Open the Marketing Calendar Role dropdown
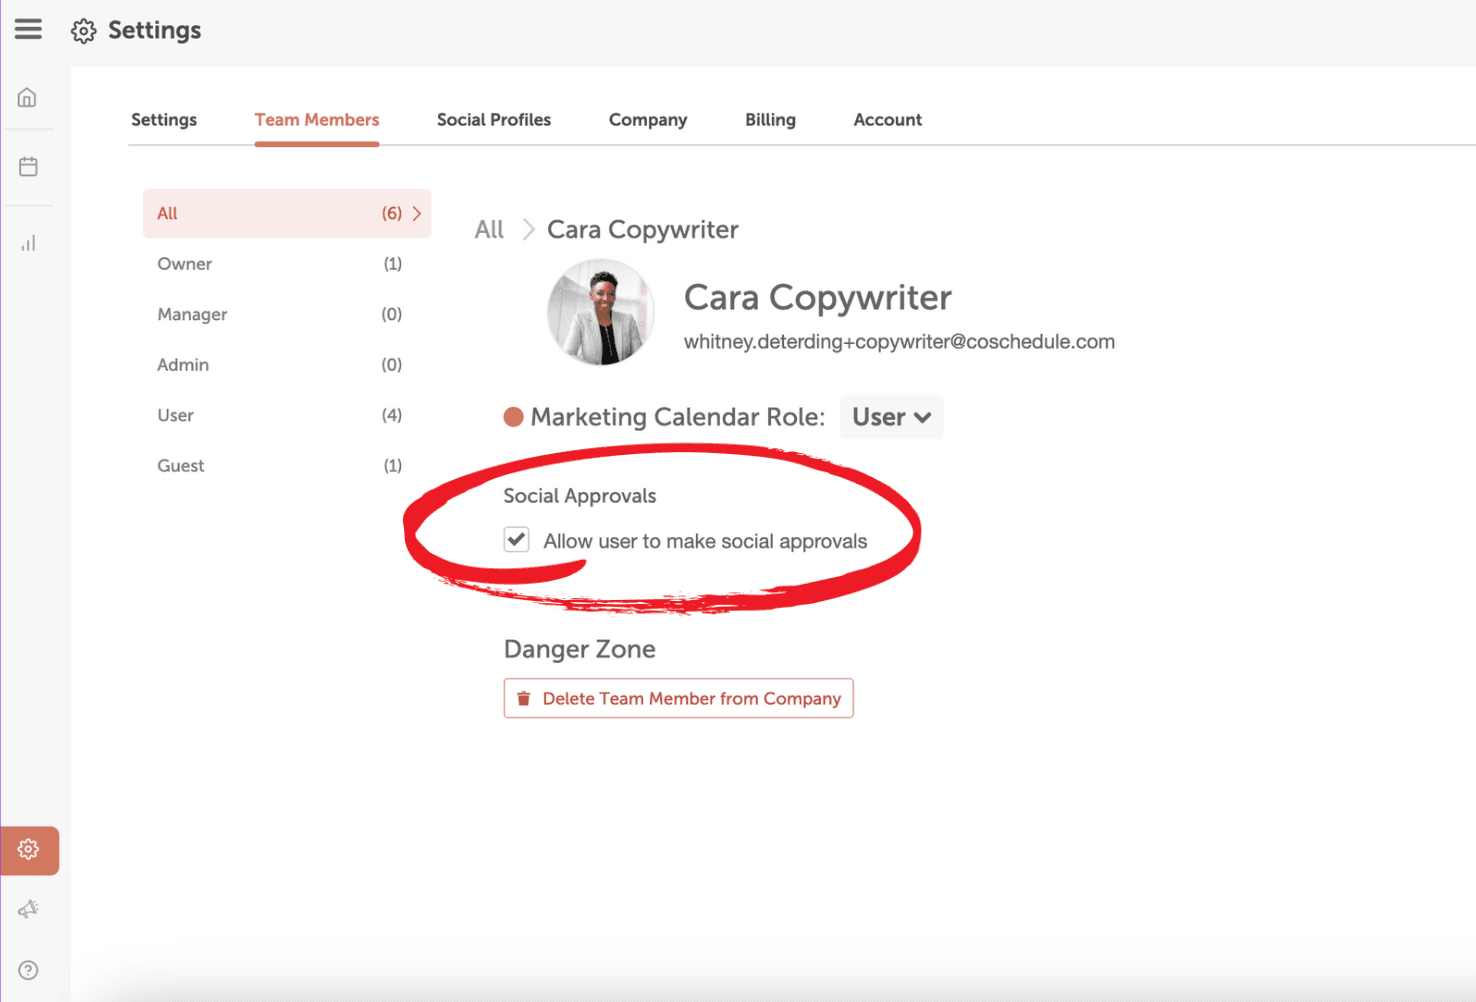1476x1002 pixels. pos(891,417)
